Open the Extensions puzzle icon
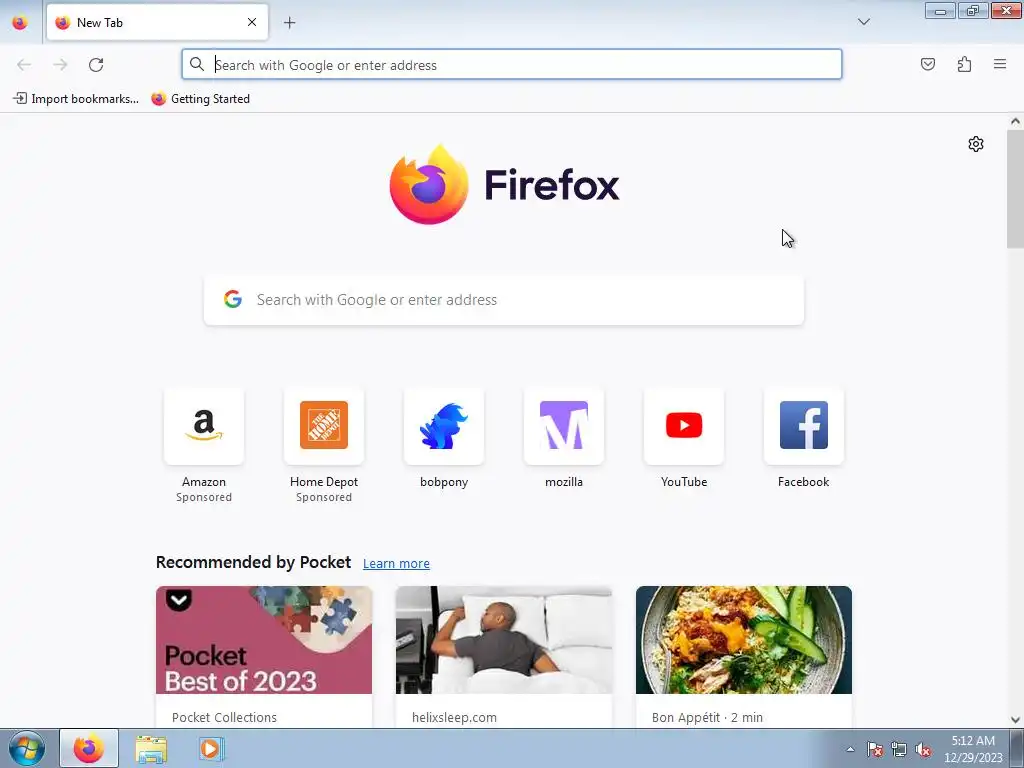 coord(964,64)
